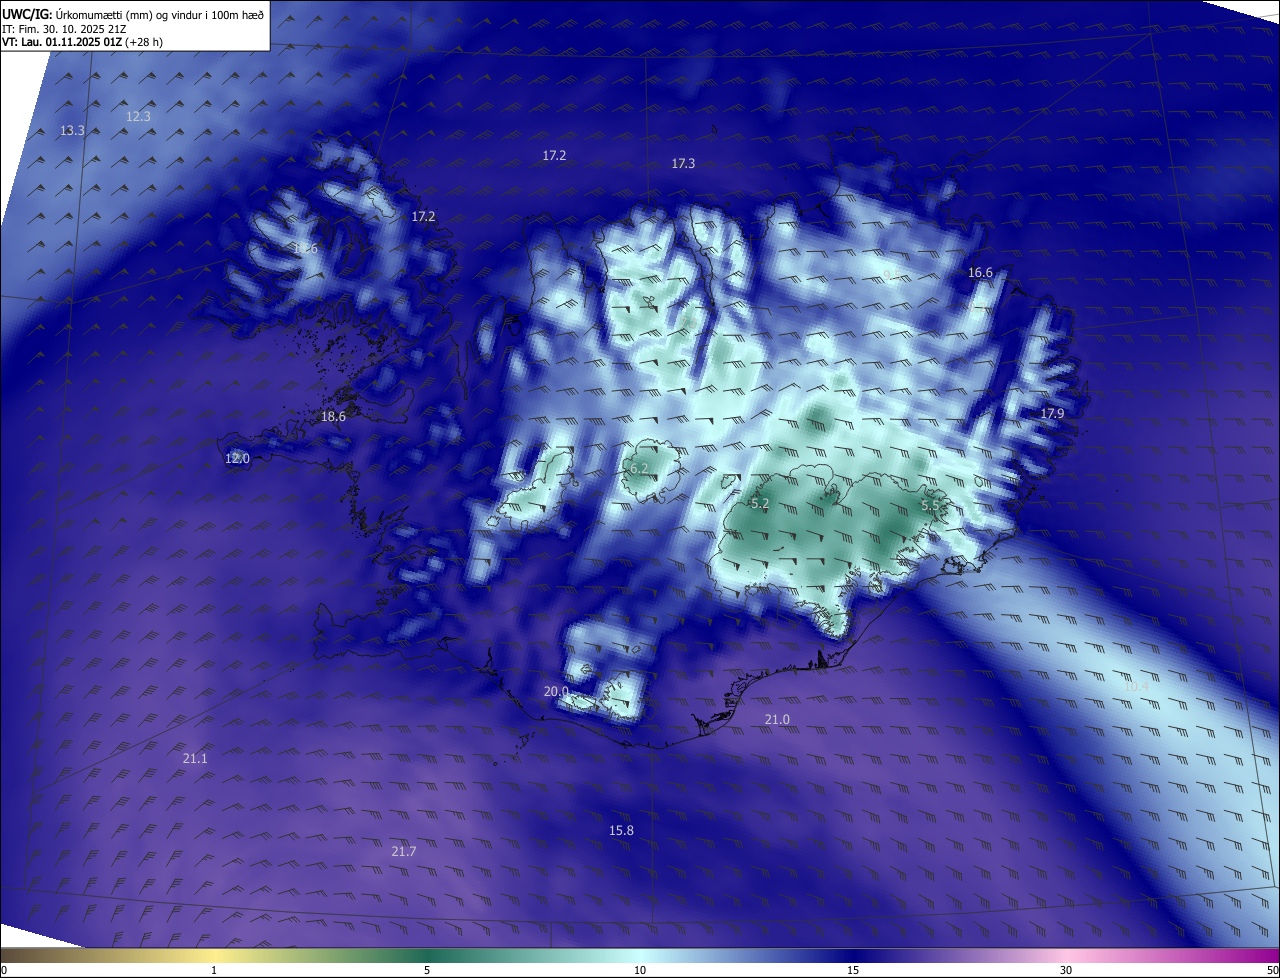Click the 21.7 value label on the map
This screenshot has height=978, width=1280.
click(x=403, y=851)
